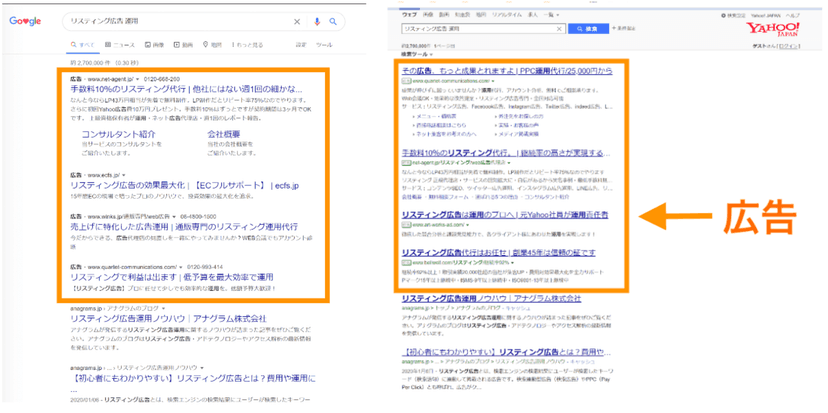Select Yahoo 地図 tab
828x413 pixels.
(x=481, y=15)
